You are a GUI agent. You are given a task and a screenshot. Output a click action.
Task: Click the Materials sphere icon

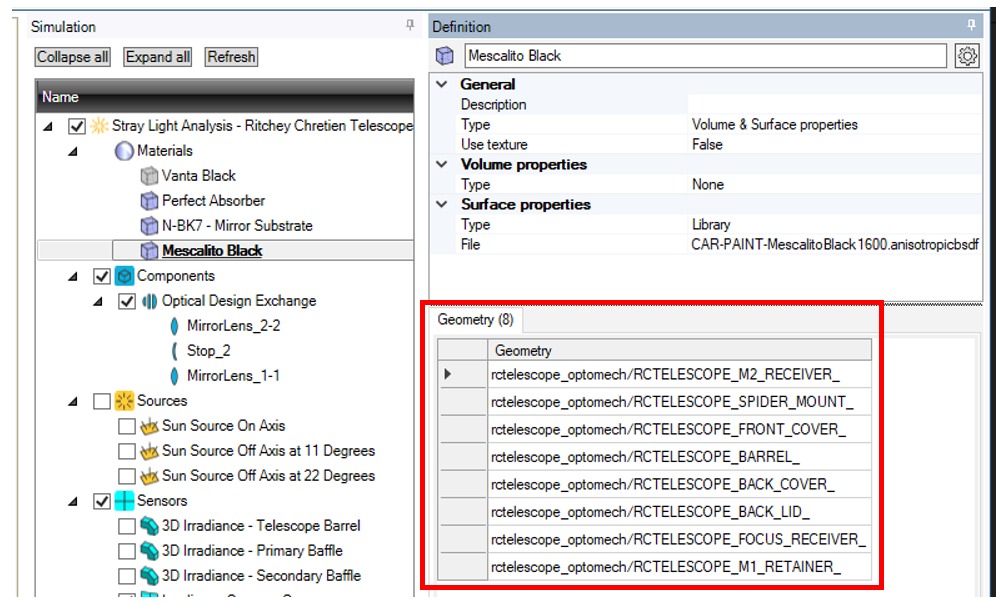(124, 151)
